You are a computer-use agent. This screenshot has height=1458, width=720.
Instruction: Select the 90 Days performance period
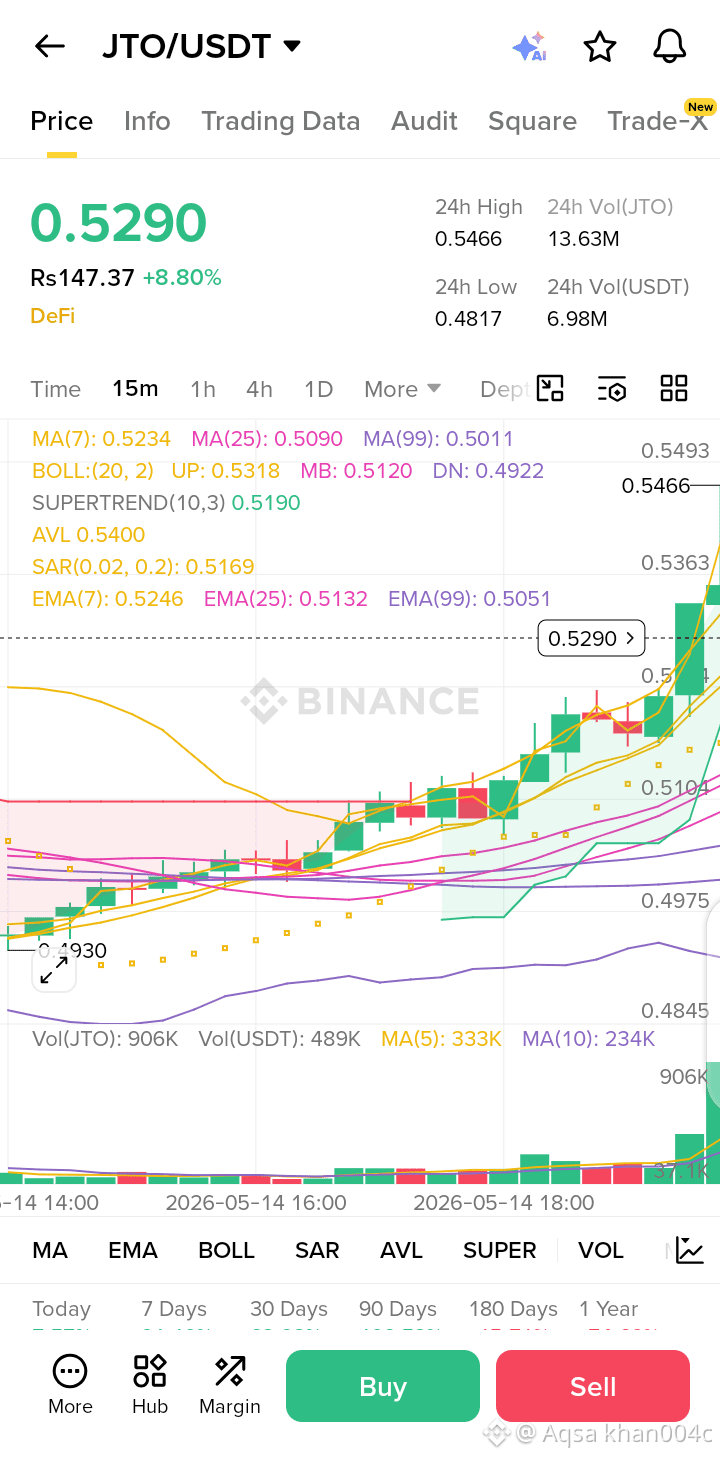(398, 1309)
